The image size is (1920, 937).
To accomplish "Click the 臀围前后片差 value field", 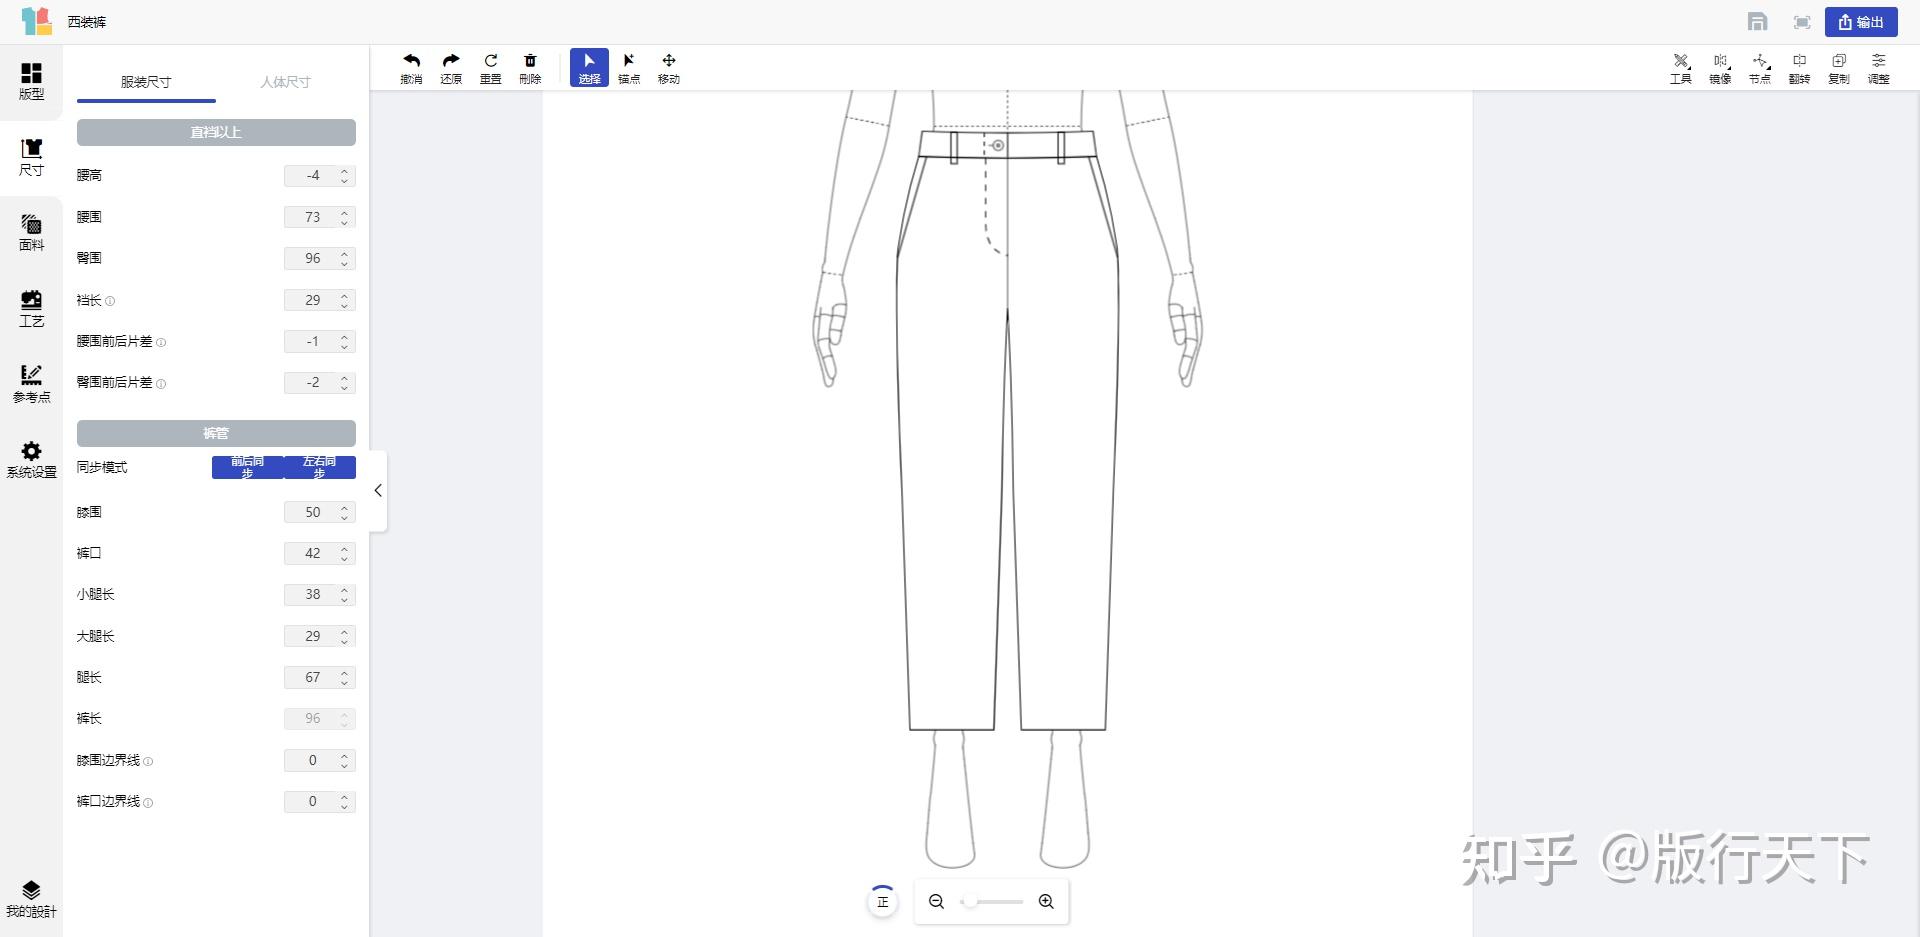I will click(x=320, y=383).
